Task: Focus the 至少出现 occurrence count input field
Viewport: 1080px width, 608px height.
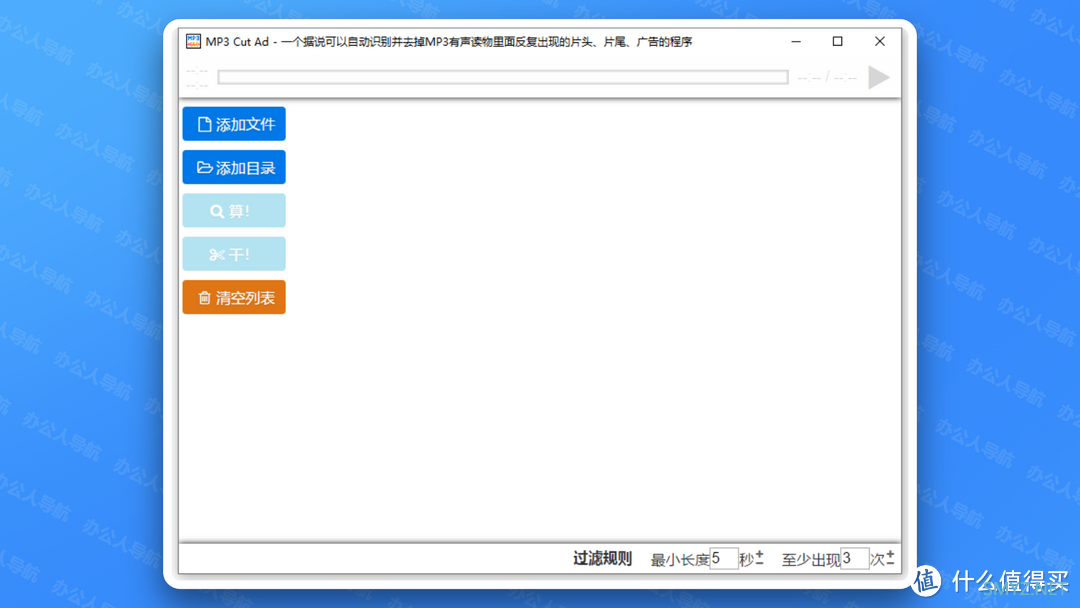Action: [x=855, y=558]
